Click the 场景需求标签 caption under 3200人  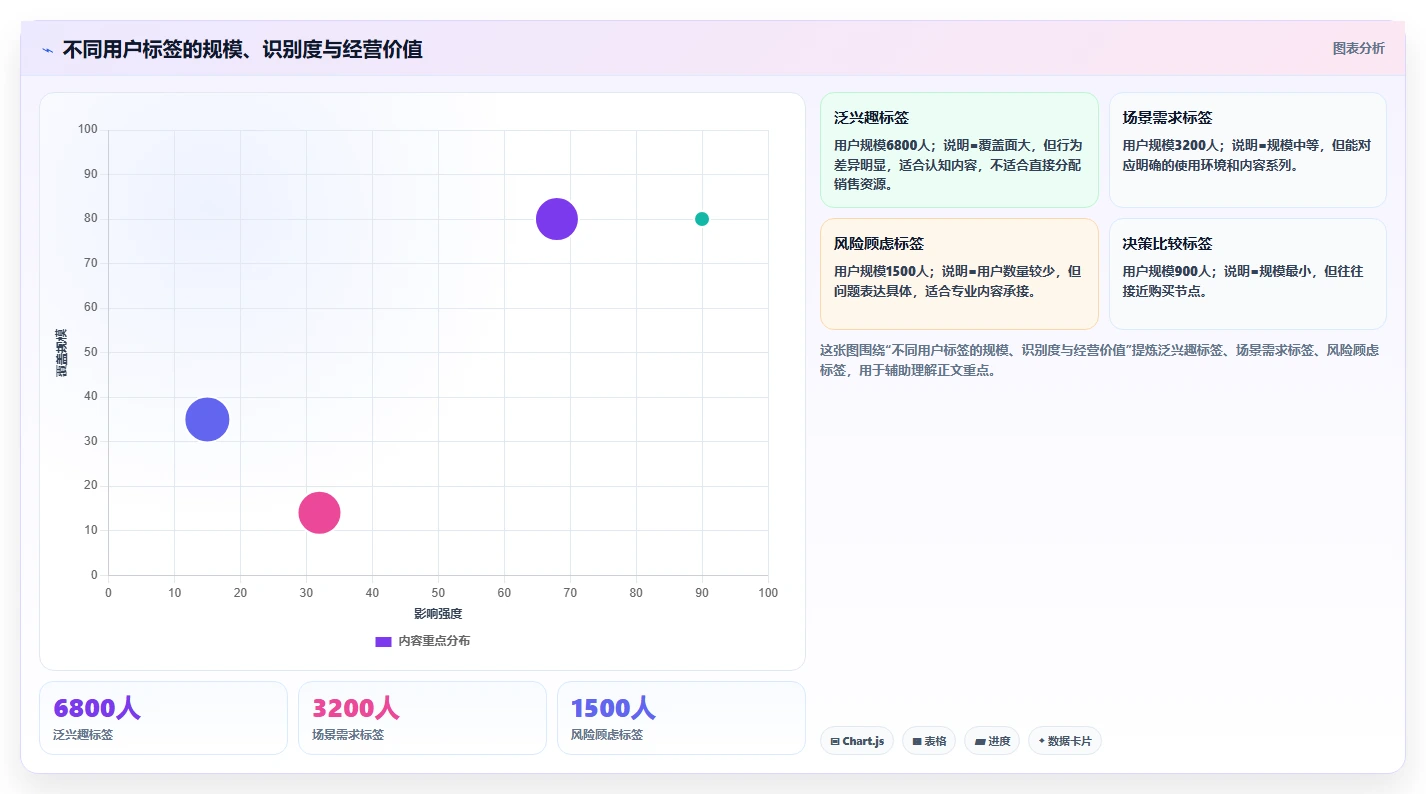pos(348,735)
